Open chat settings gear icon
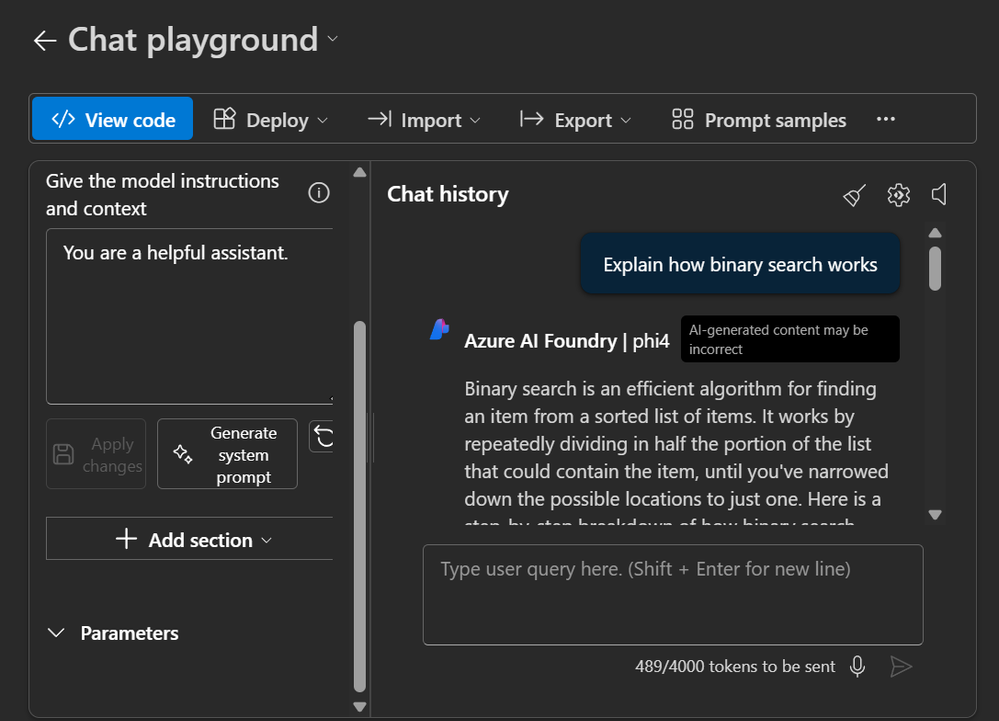This screenshot has width=999, height=721. (x=898, y=195)
